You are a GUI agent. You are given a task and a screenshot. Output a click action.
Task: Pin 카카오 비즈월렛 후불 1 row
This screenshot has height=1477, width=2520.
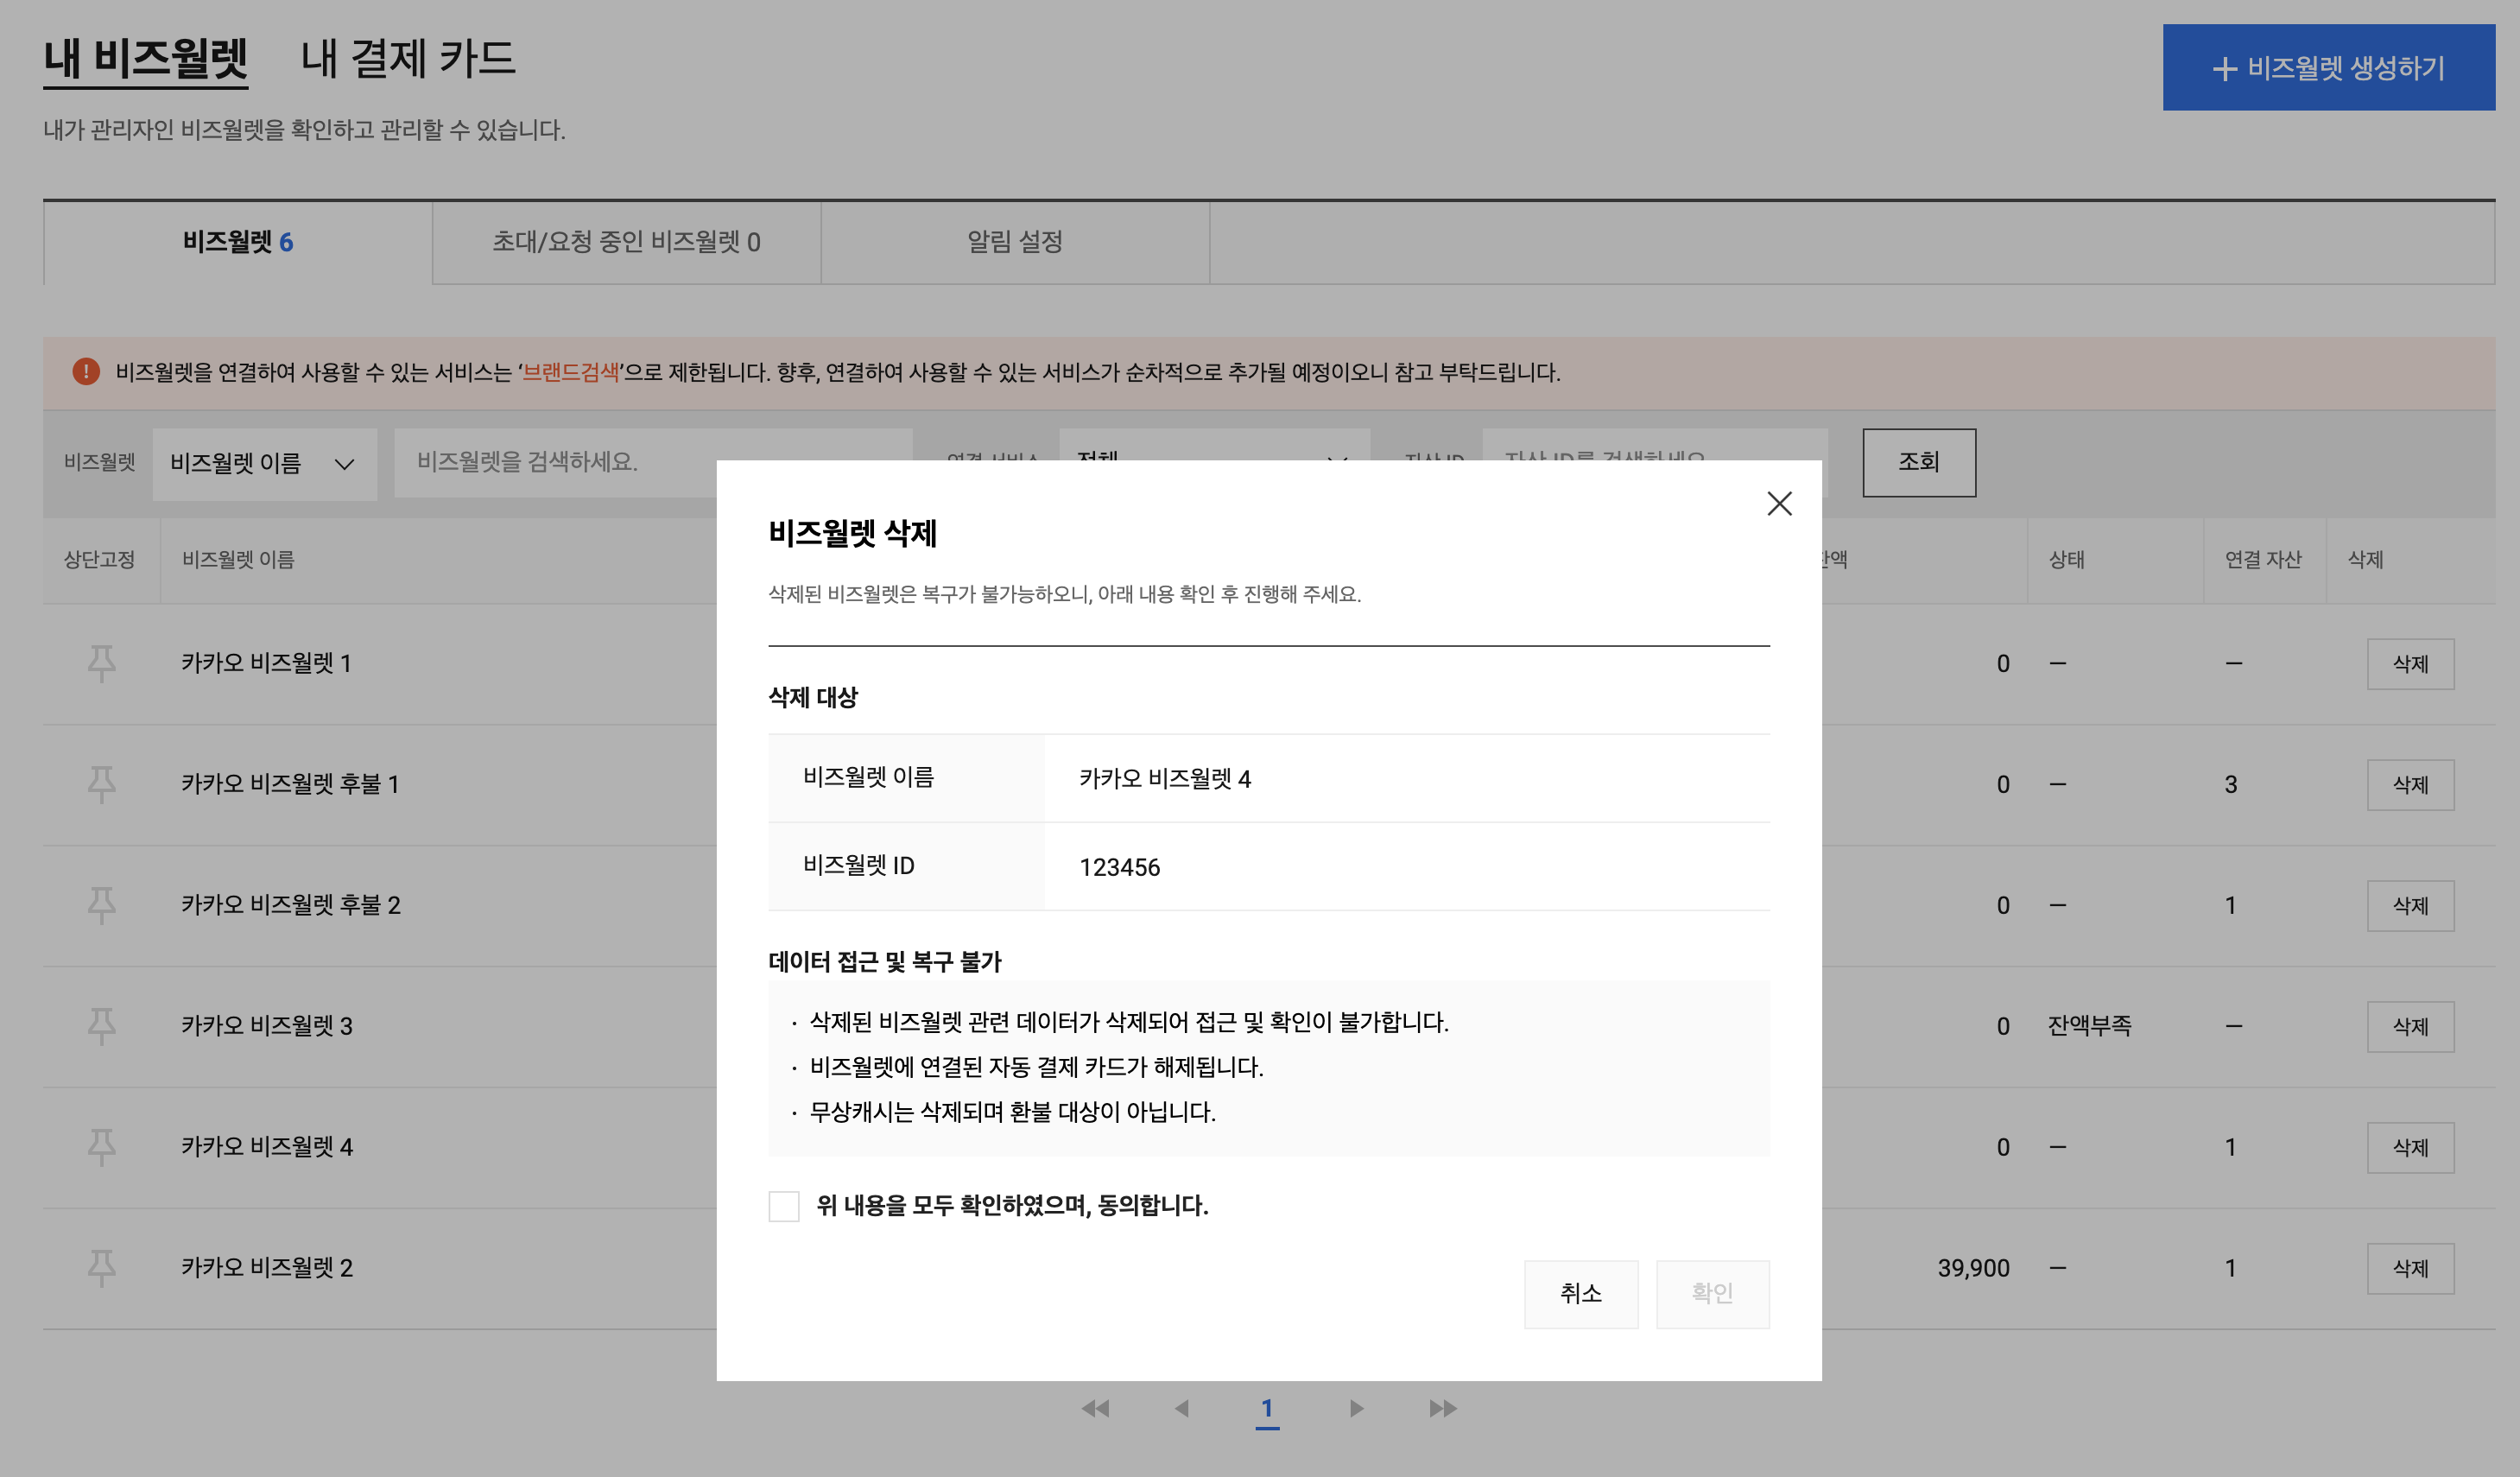101,784
